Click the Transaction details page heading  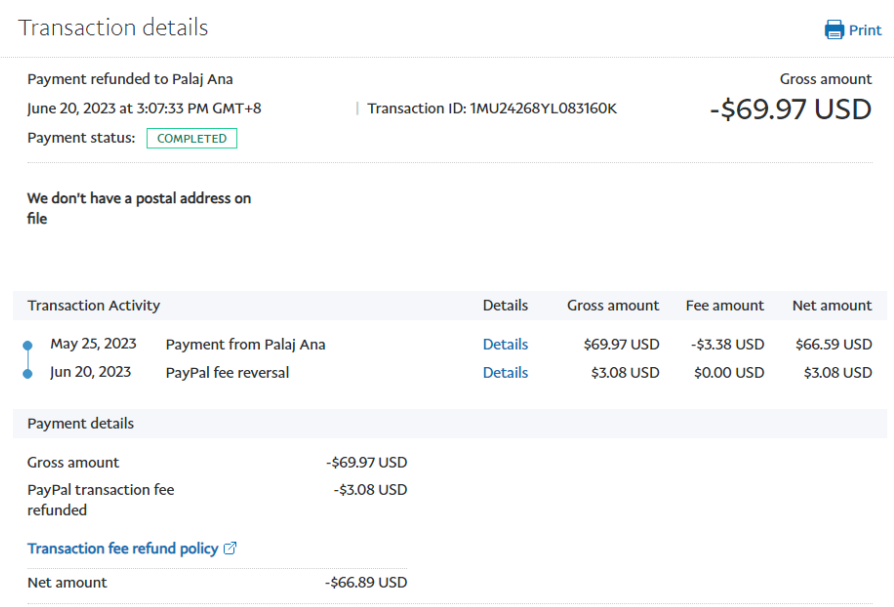tap(113, 27)
